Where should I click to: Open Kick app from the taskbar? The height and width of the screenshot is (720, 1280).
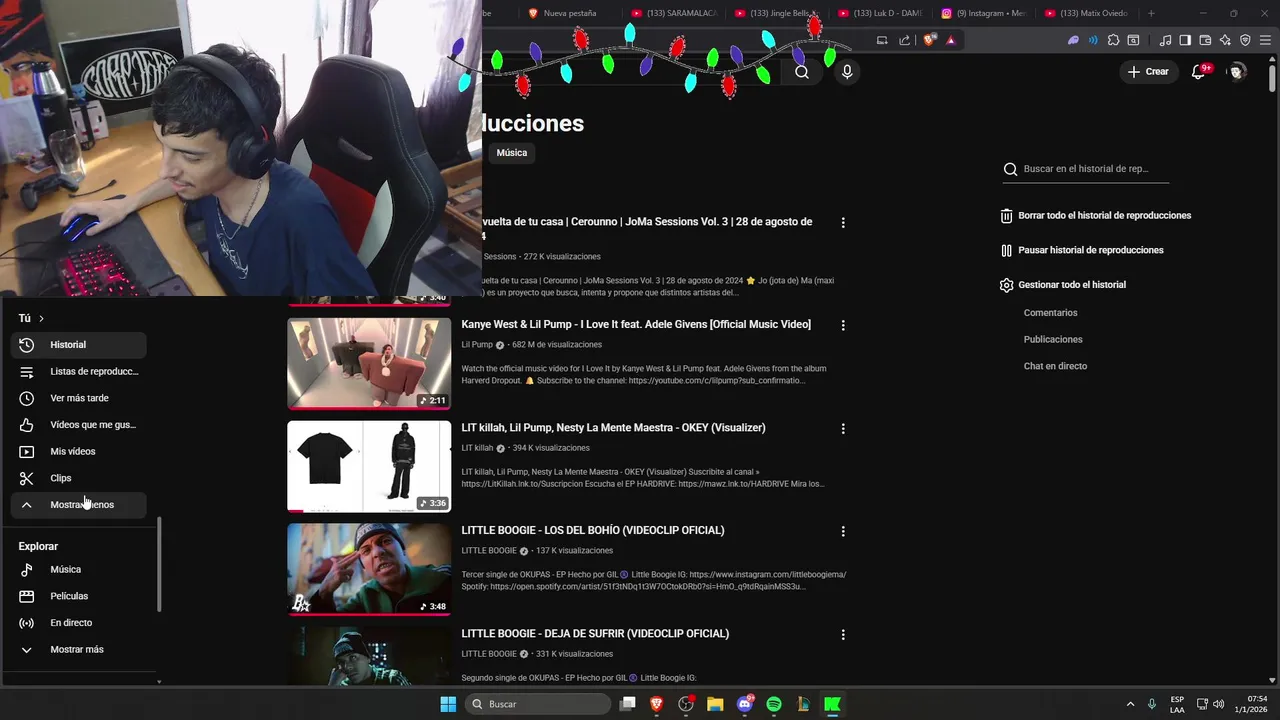pyautogui.click(x=832, y=704)
